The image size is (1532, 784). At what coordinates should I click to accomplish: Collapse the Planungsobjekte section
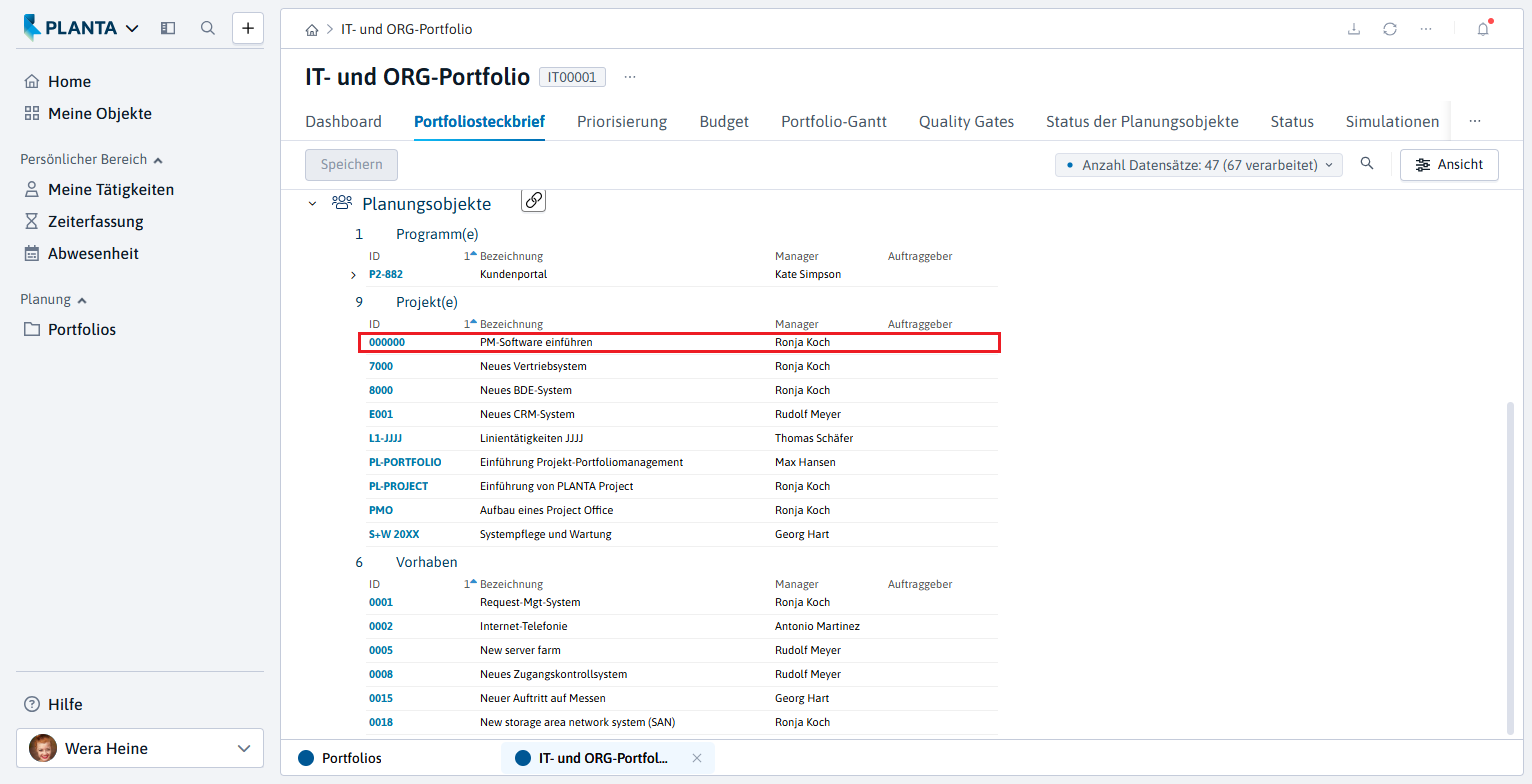[x=313, y=203]
